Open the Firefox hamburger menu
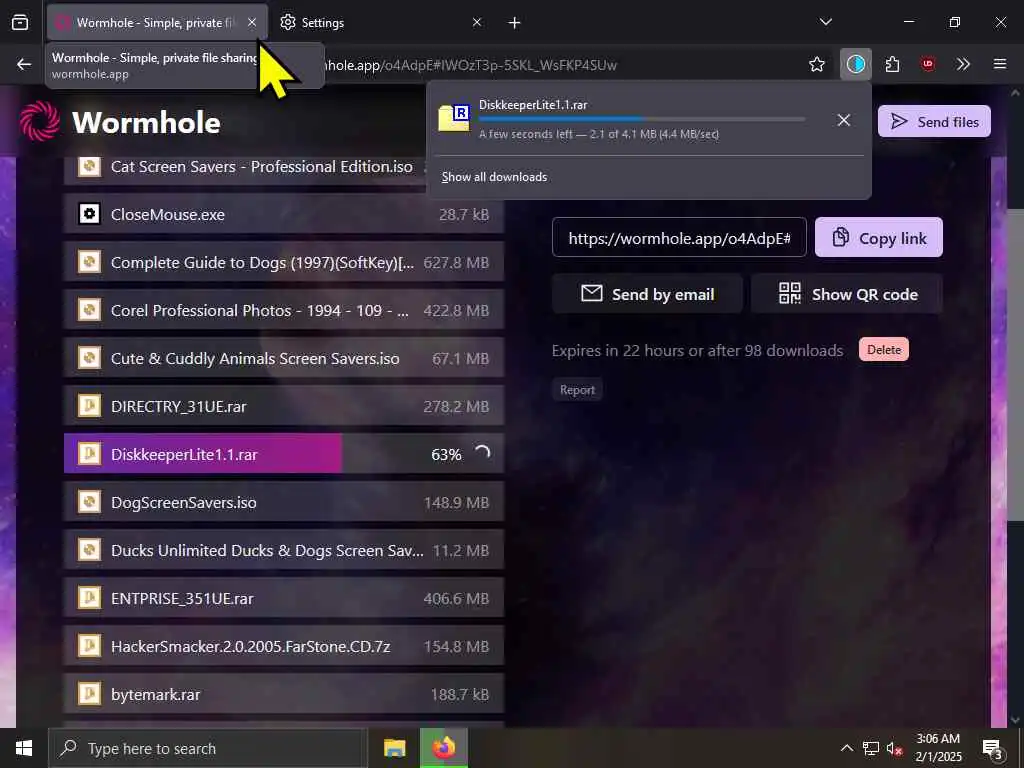 pyautogui.click(x=1000, y=64)
